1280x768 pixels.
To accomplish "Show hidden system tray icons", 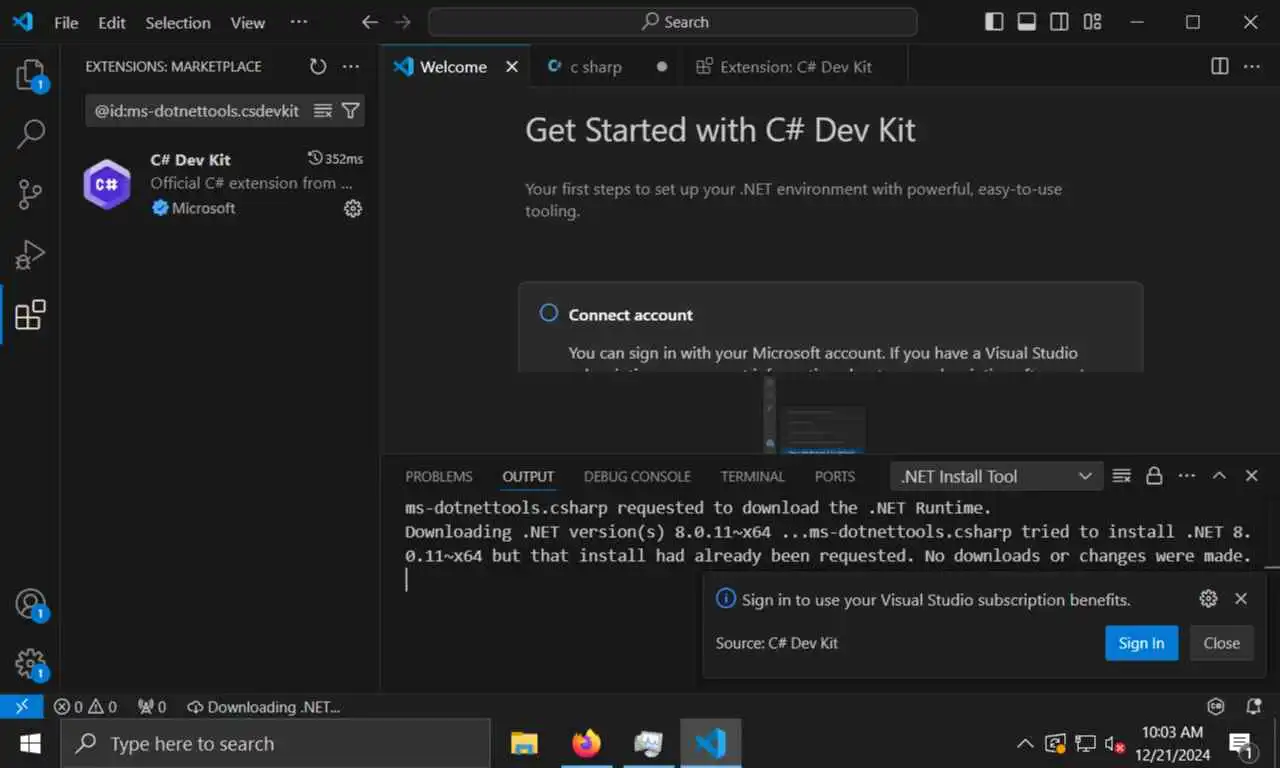I will [x=1025, y=744].
